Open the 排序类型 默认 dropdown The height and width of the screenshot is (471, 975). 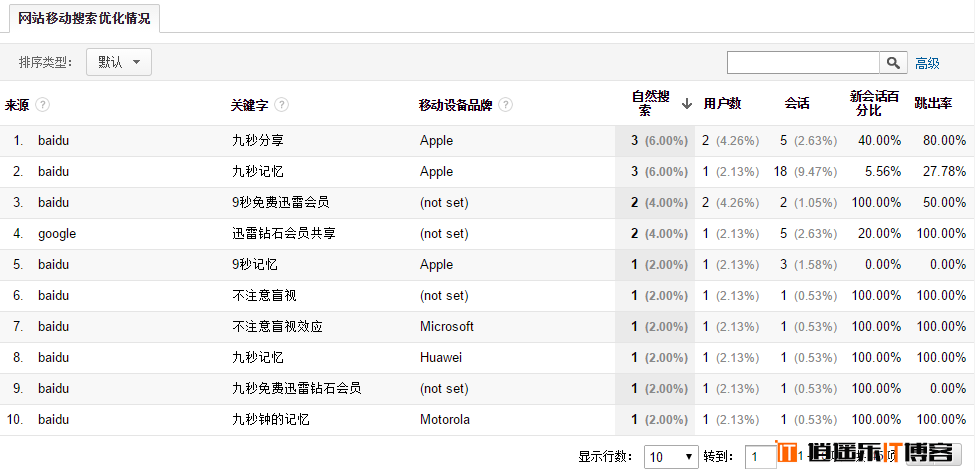119,62
